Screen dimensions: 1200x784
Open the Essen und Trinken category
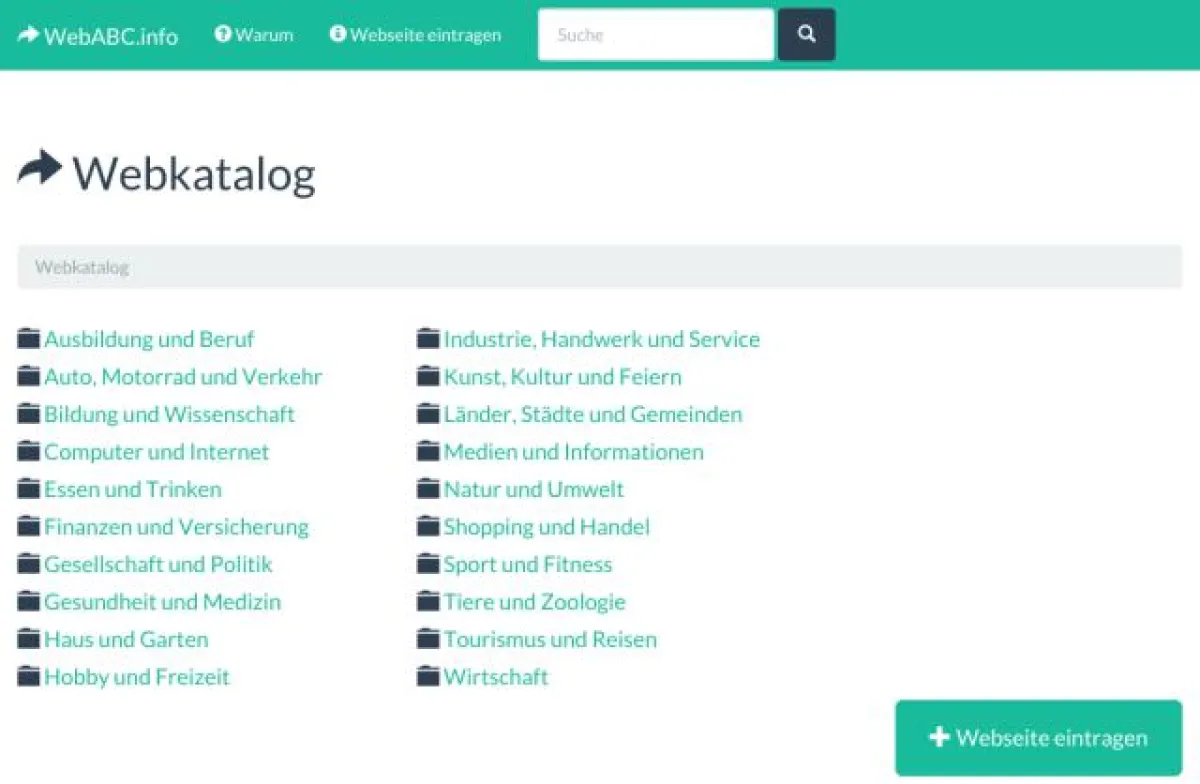(132, 489)
